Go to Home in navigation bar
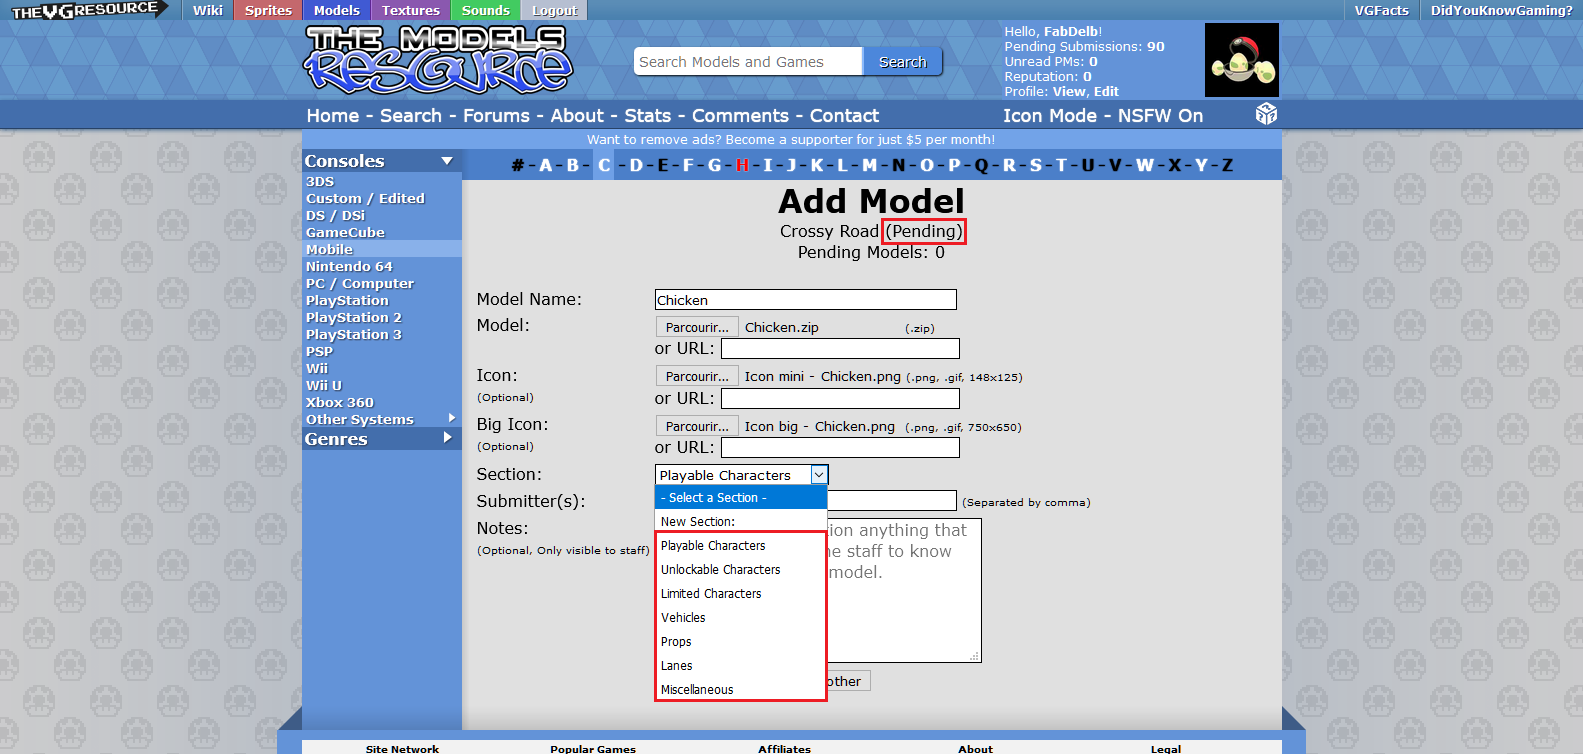This screenshot has height=754, width=1583. point(333,116)
